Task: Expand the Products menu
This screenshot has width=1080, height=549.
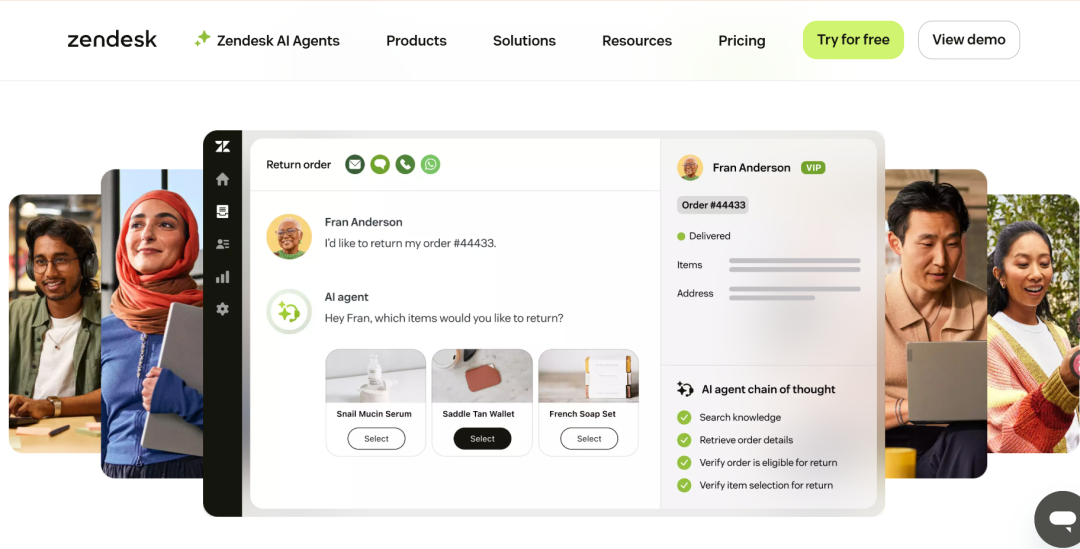Action: click(x=416, y=41)
